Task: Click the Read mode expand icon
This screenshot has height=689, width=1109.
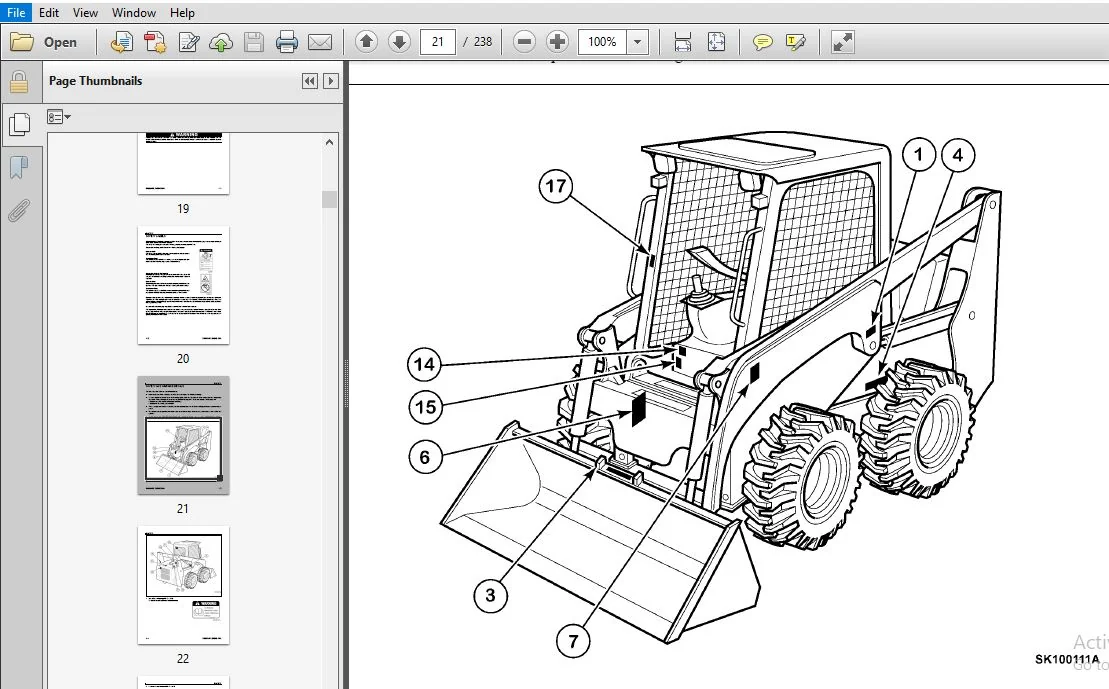Action: coord(842,42)
